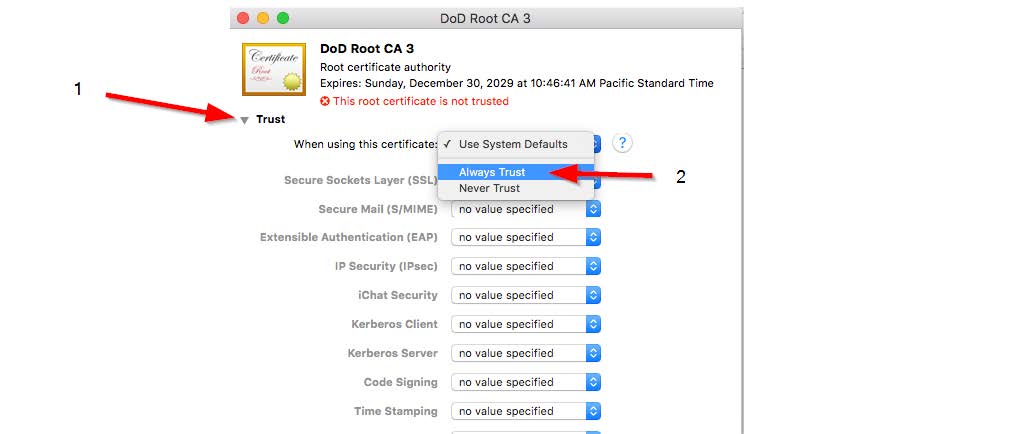Click the red error icon beside not trusted
The width and height of the screenshot is (1024, 434).
[325, 101]
